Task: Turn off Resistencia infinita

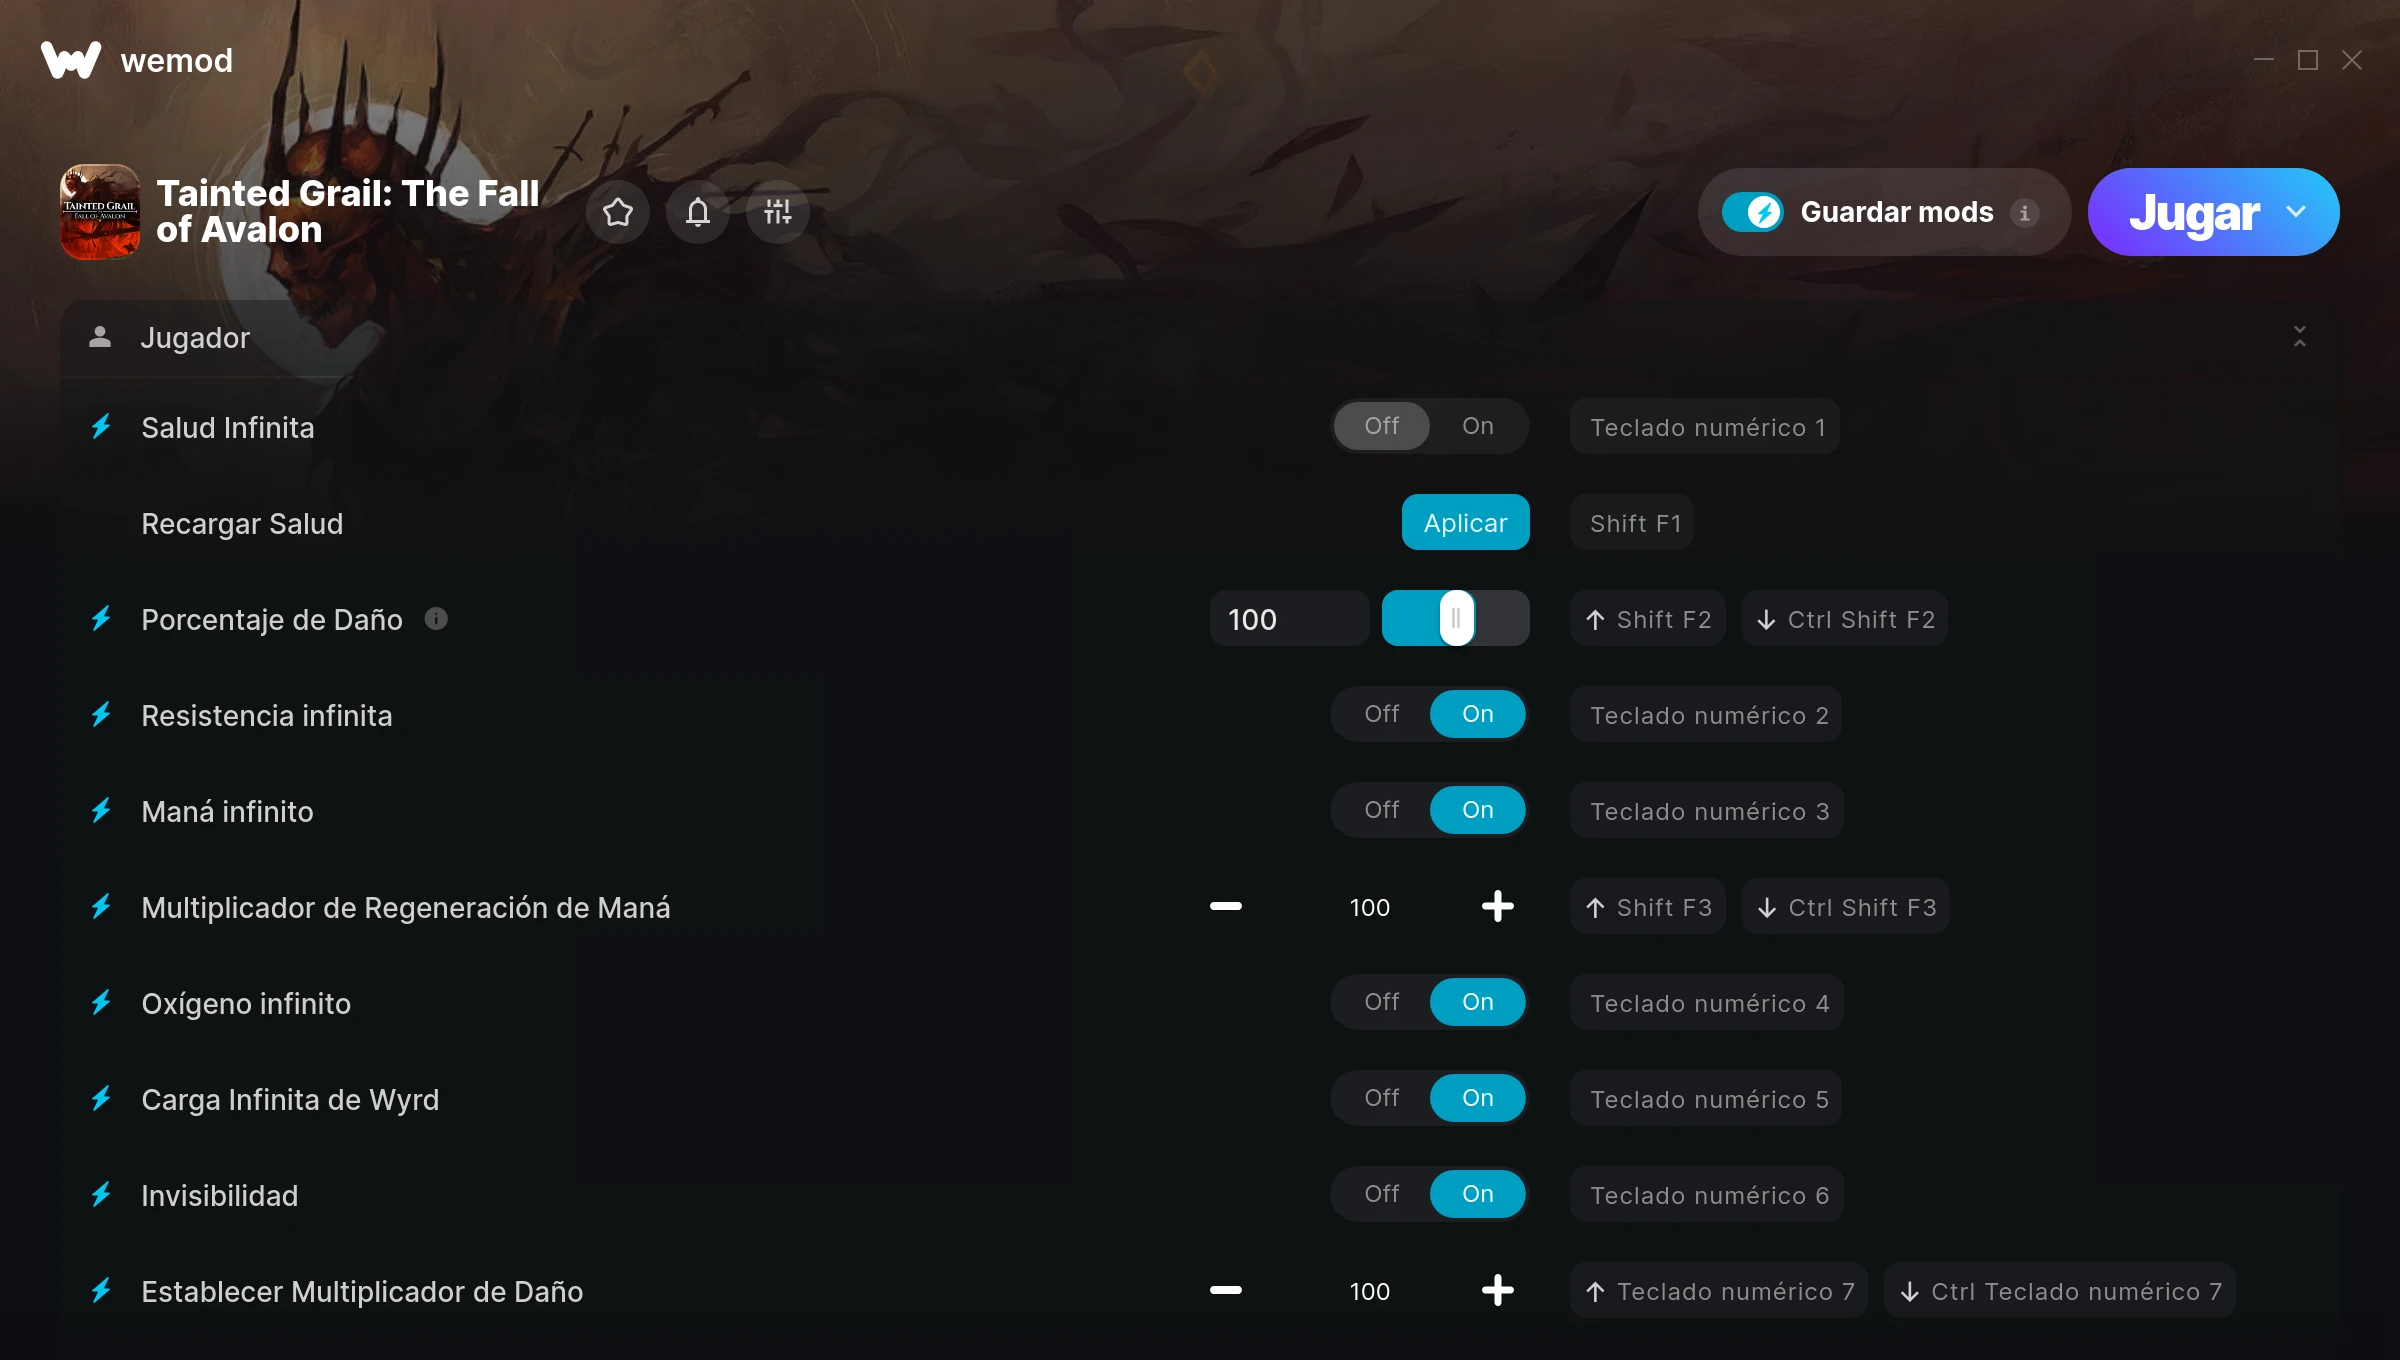Action: pyautogui.click(x=1382, y=714)
